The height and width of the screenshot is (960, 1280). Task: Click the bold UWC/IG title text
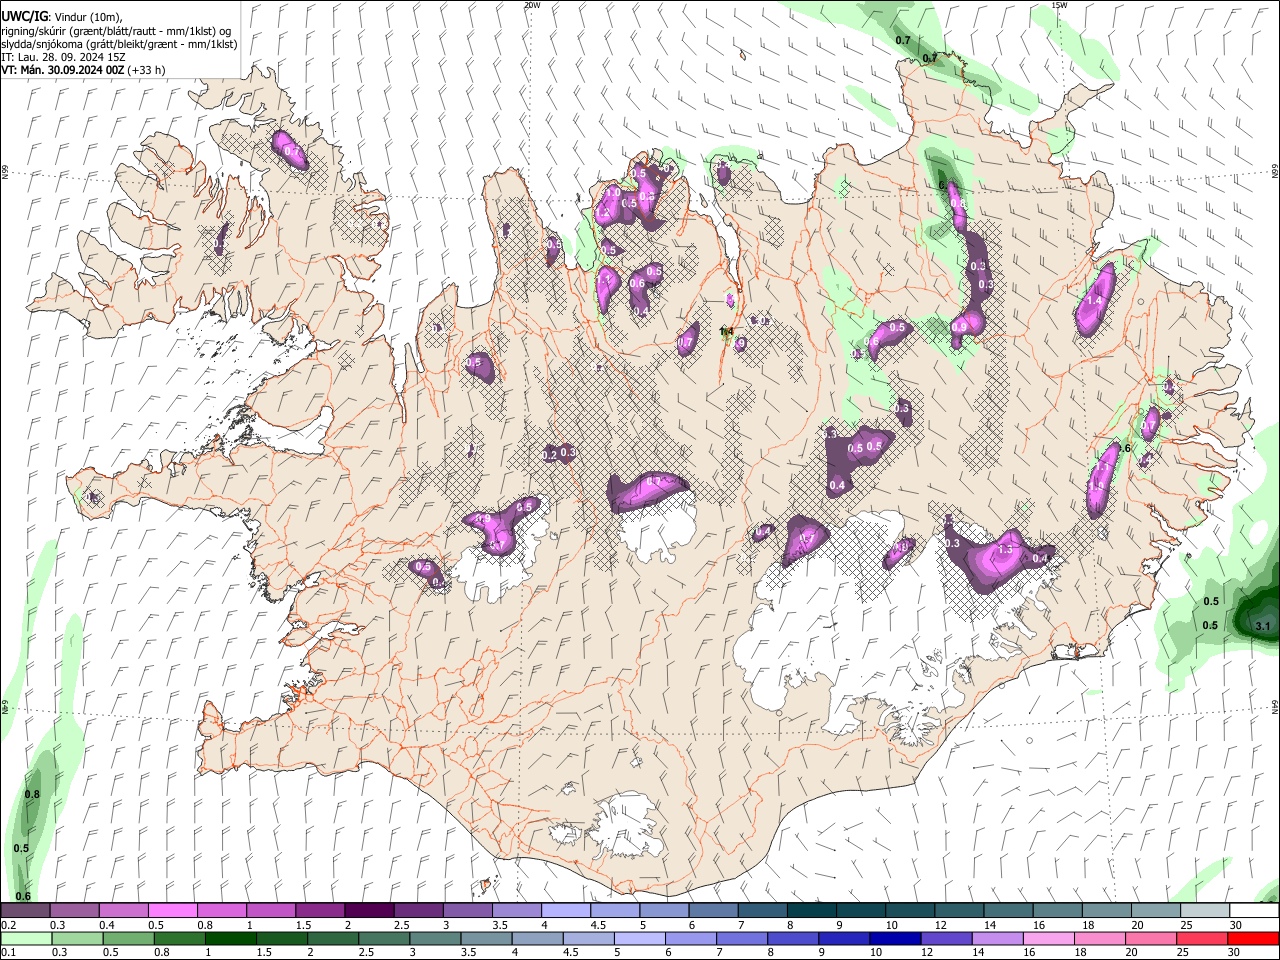[x=23, y=16]
